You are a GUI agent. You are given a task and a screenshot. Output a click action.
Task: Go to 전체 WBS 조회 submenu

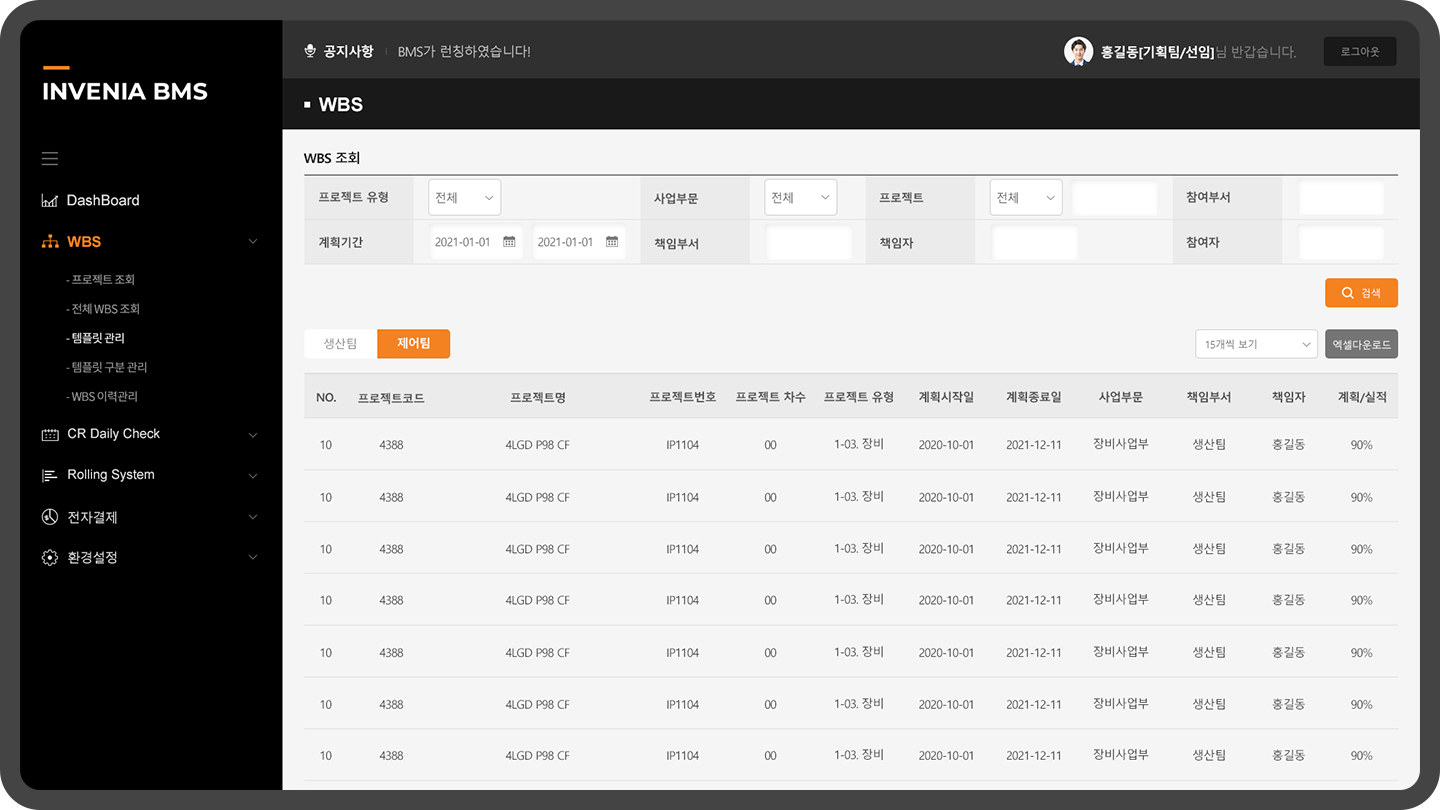point(103,309)
